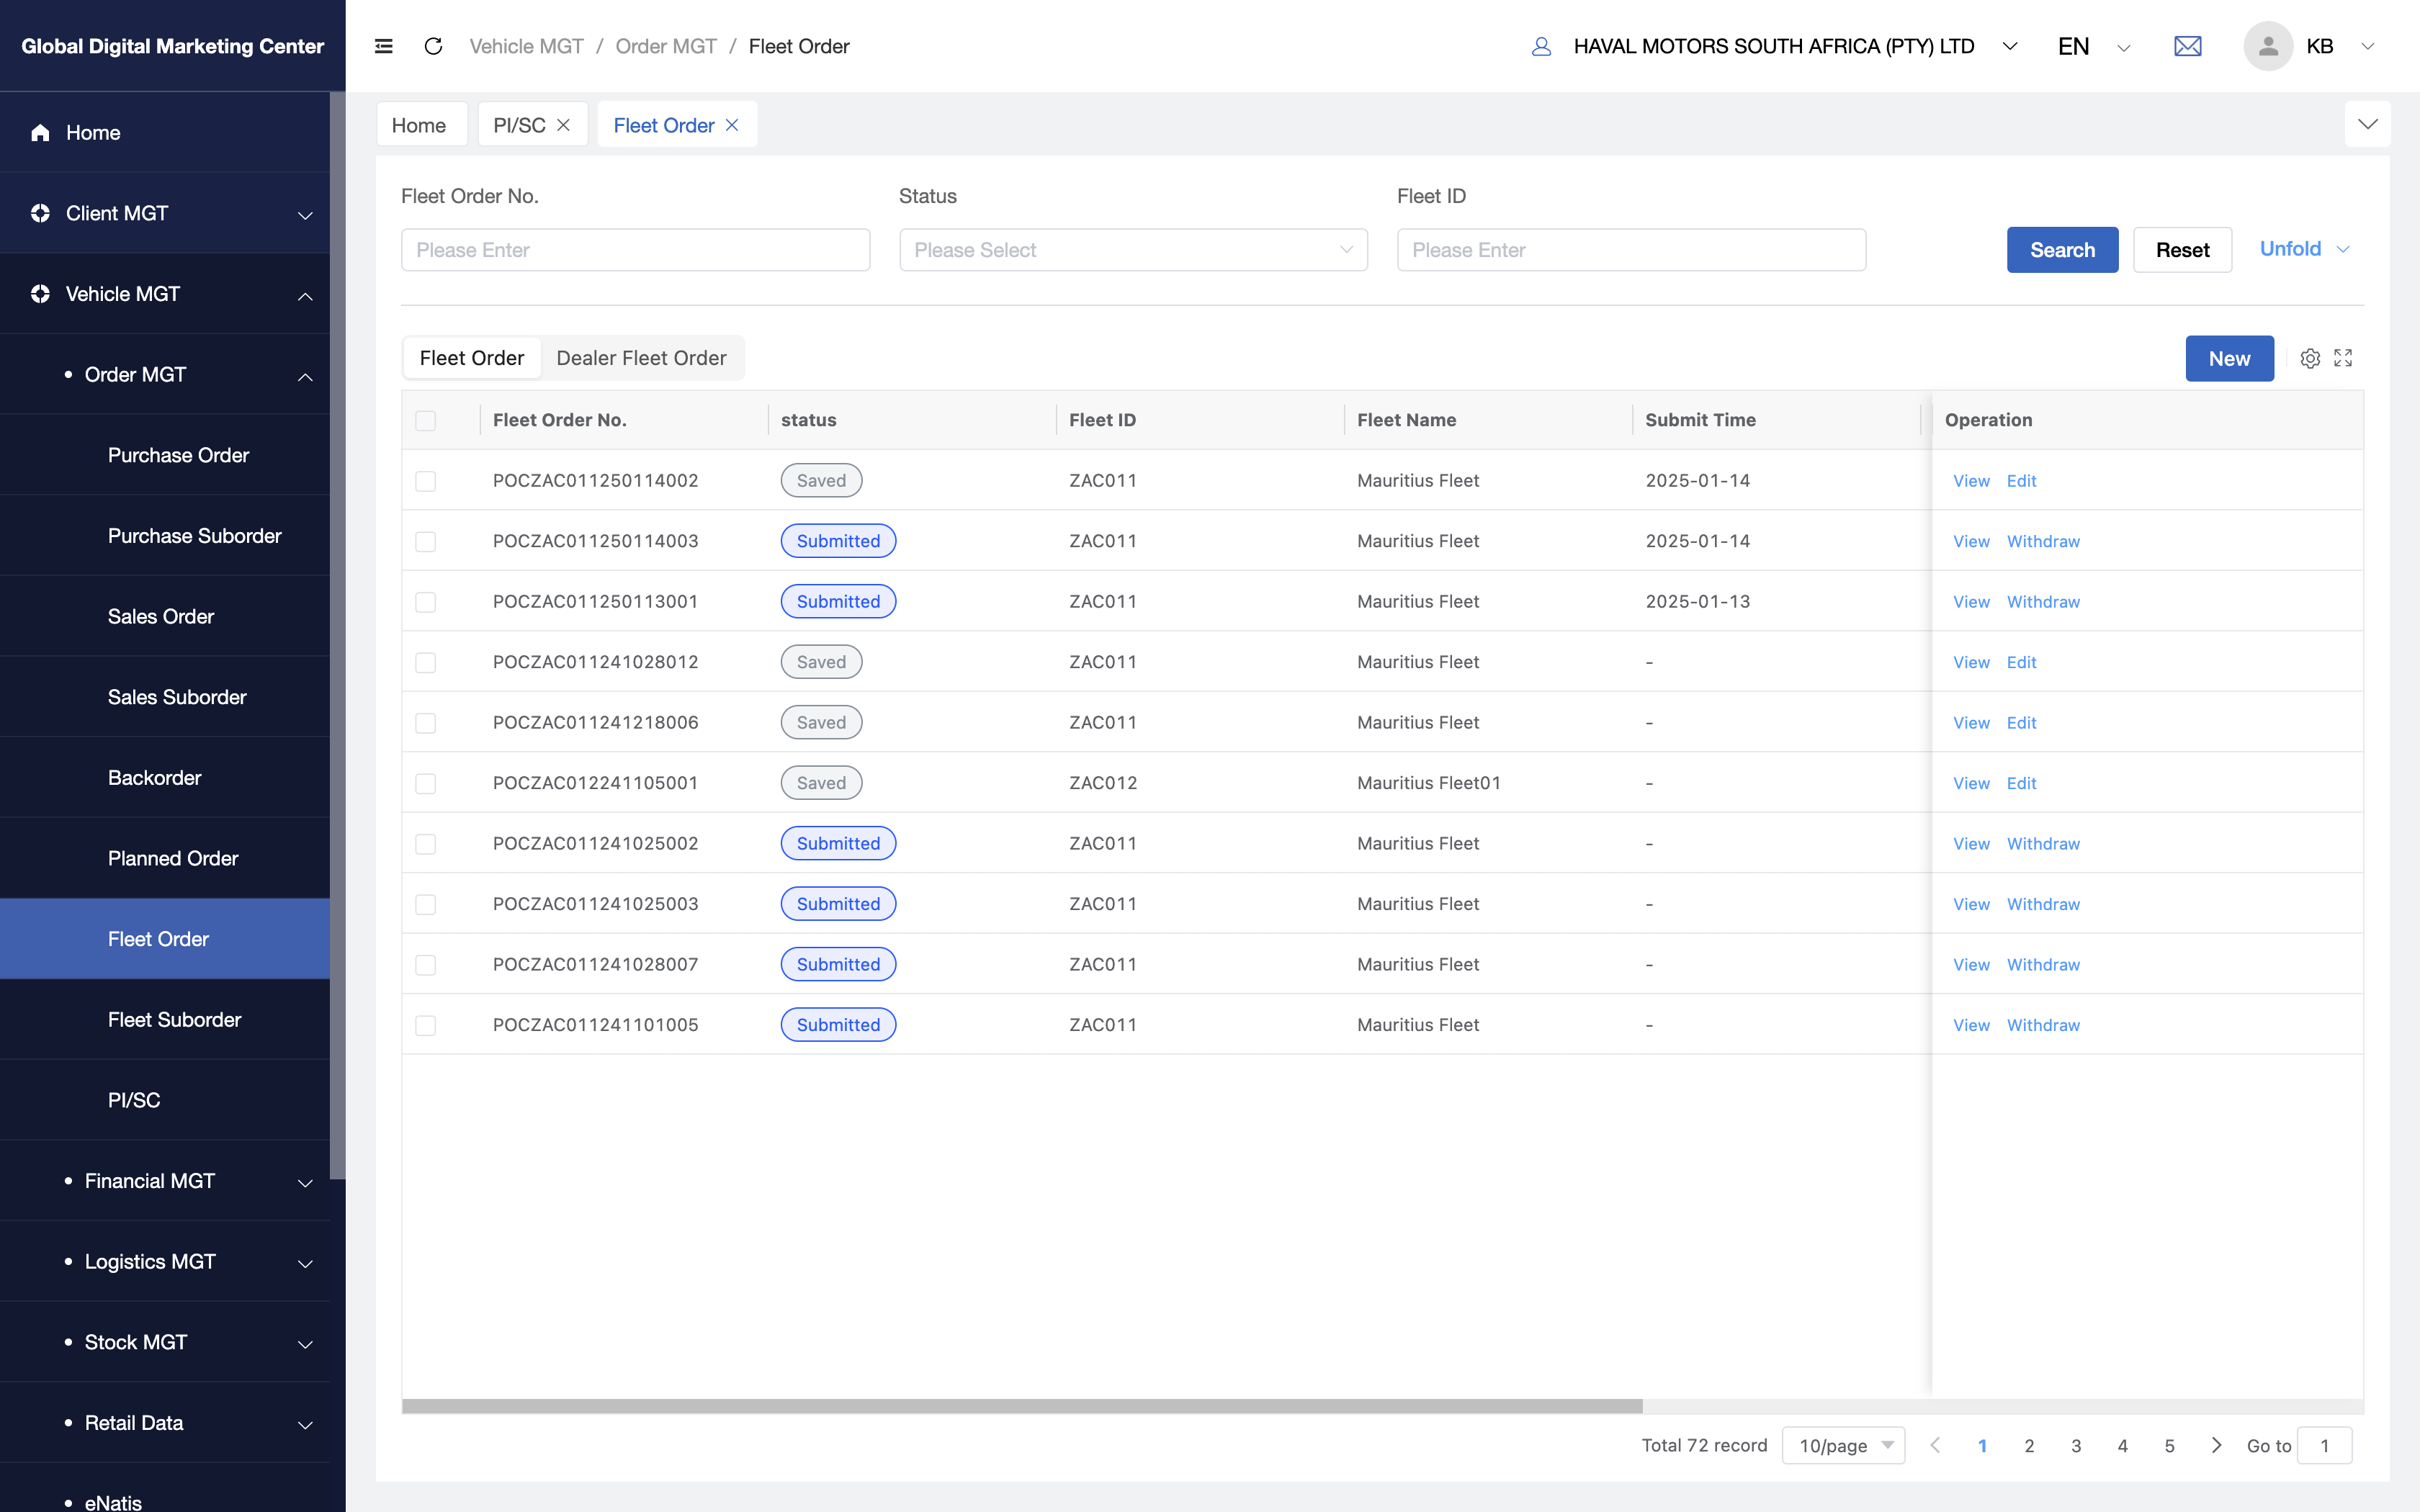Open Sales Order in sidebar

coord(161,616)
